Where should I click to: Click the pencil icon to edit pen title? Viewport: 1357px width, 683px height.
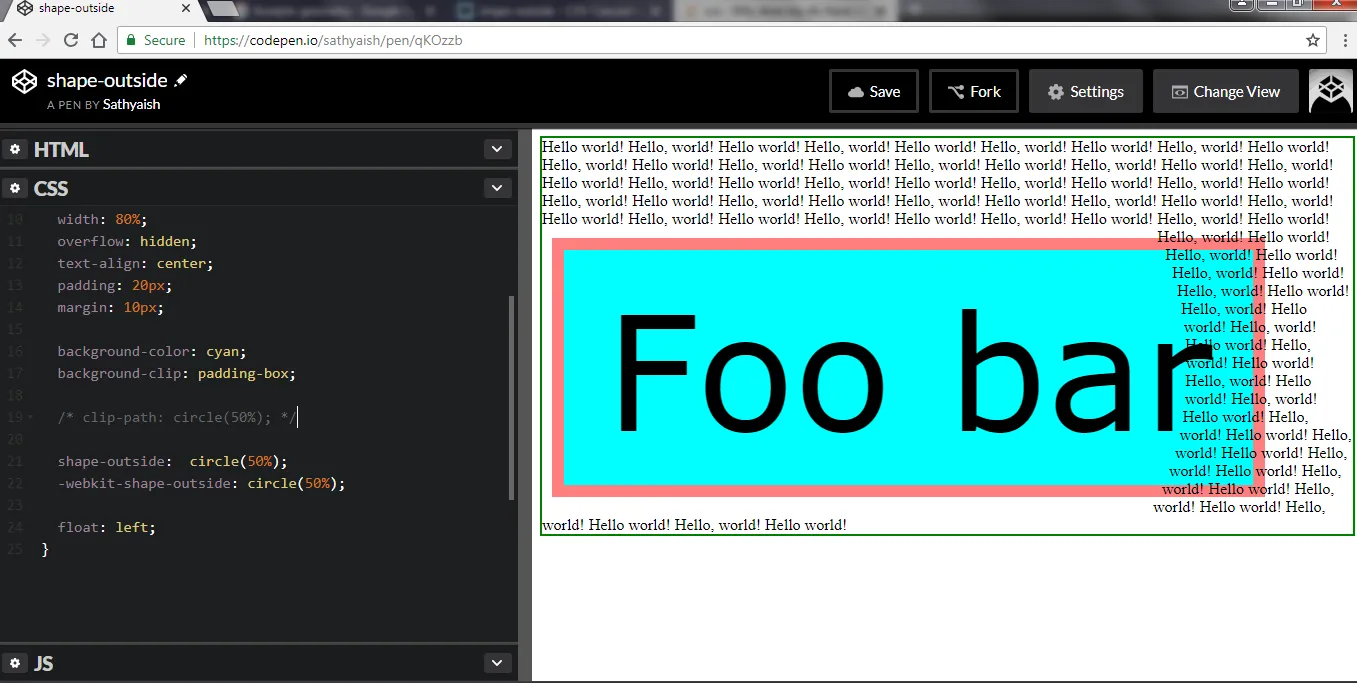click(181, 81)
